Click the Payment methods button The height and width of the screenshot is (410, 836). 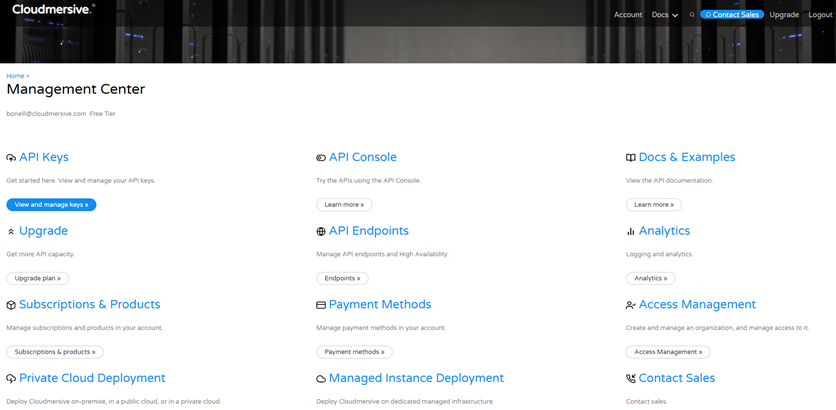pyautogui.click(x=354, y=352)
